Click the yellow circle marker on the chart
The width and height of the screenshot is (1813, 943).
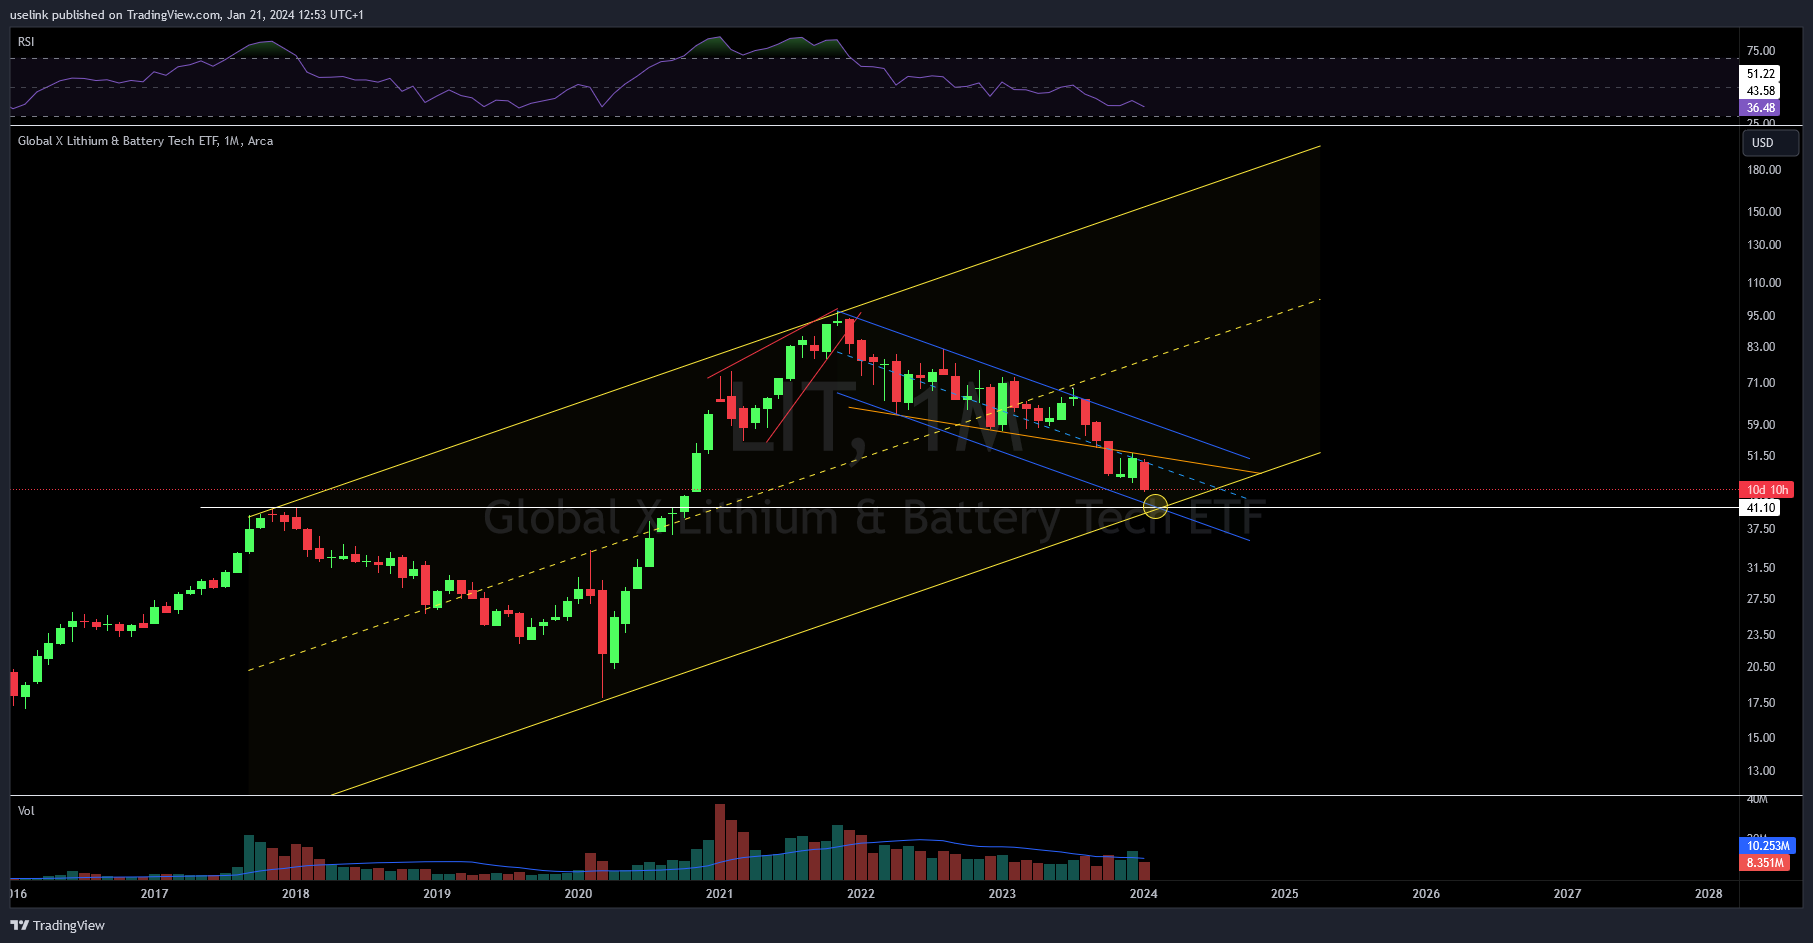click(1155, 507)
